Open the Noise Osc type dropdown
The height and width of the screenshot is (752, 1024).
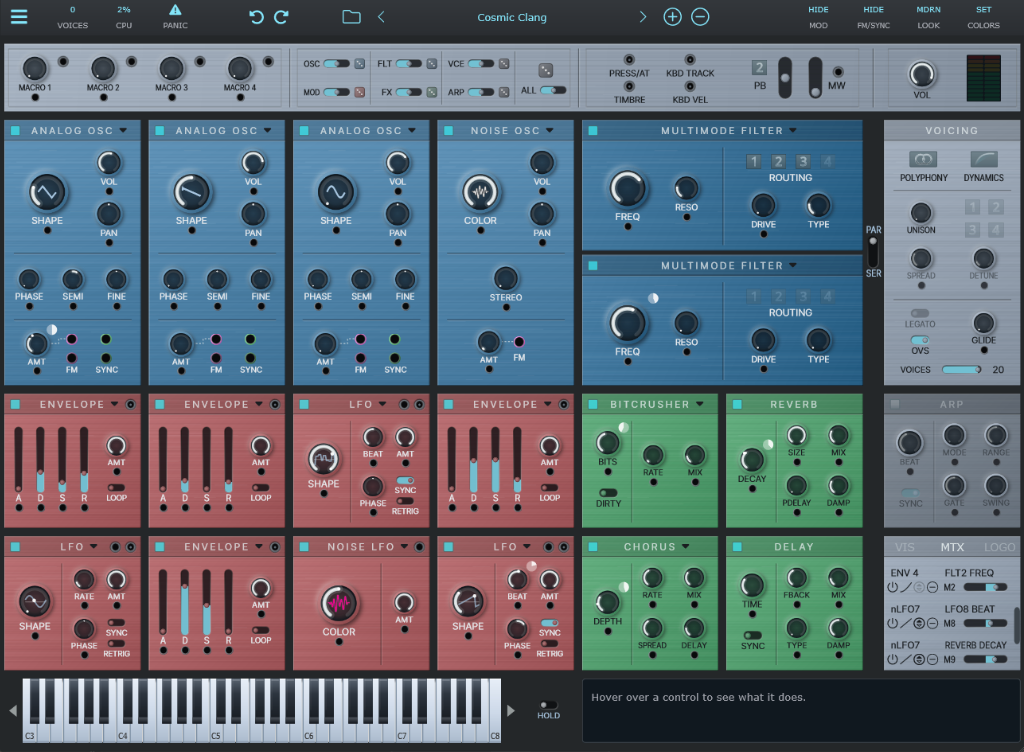pos(550,131)
